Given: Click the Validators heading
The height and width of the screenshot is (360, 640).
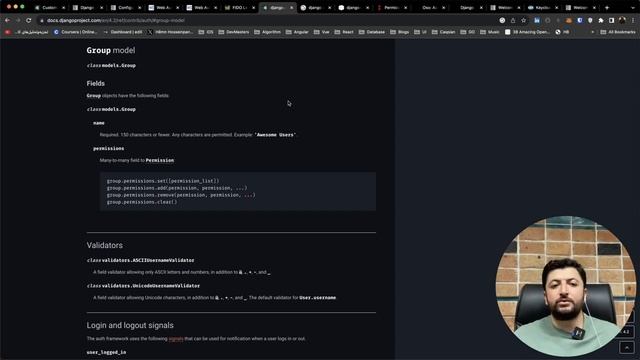Looking at the screenshot, I should coord(104,245).
